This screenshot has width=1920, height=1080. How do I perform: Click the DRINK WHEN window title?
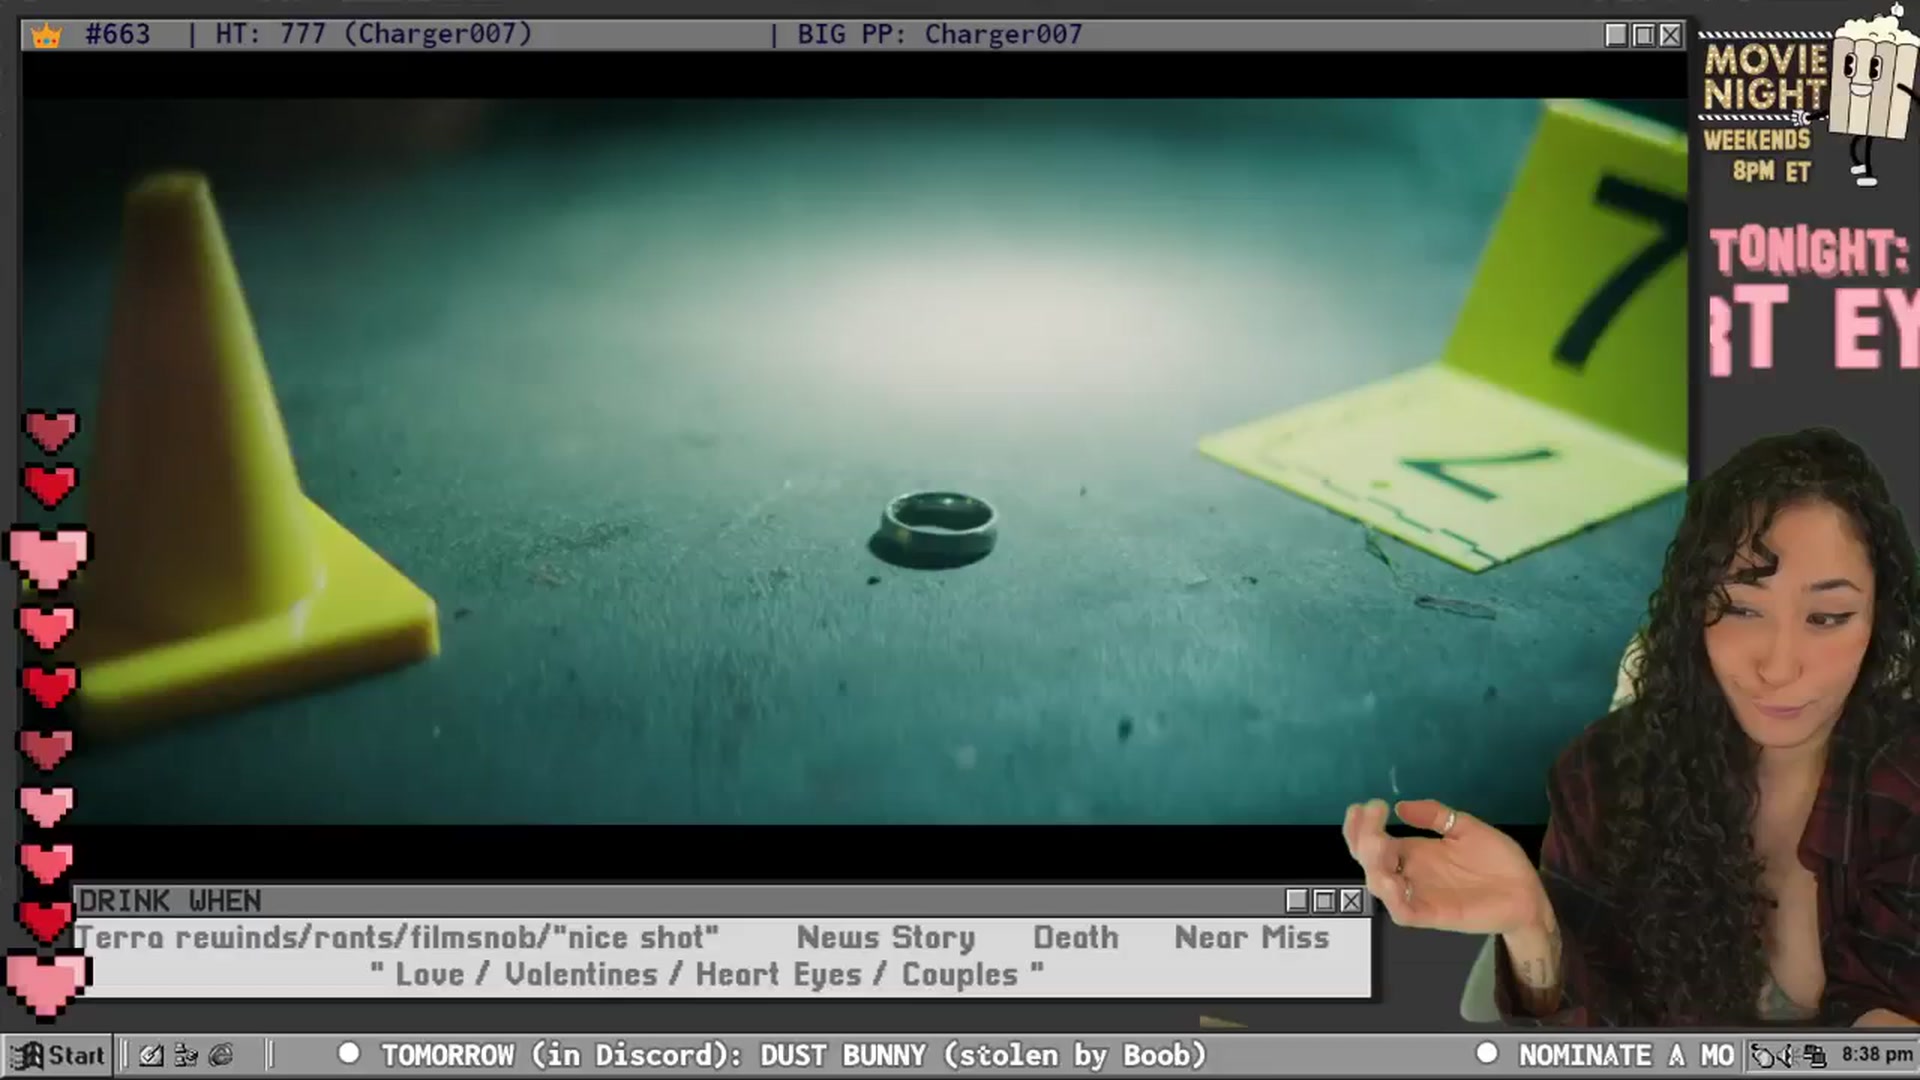(x=170, y=901)
